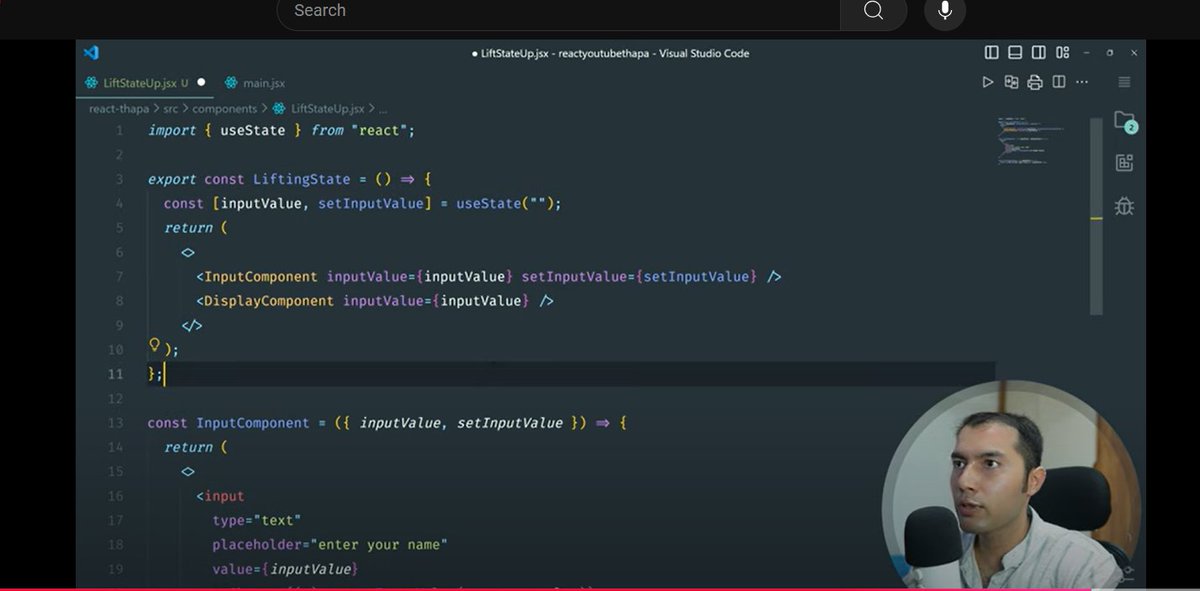Click the window title 'LiftStateUp.jsx - reactyoutubethapa'
1200x591 pixels.
coord(565,54)
